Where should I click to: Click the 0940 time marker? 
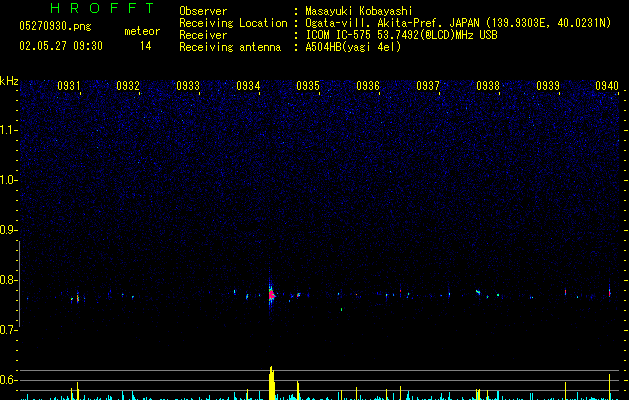pyautogui.click(x=607, y=86)
